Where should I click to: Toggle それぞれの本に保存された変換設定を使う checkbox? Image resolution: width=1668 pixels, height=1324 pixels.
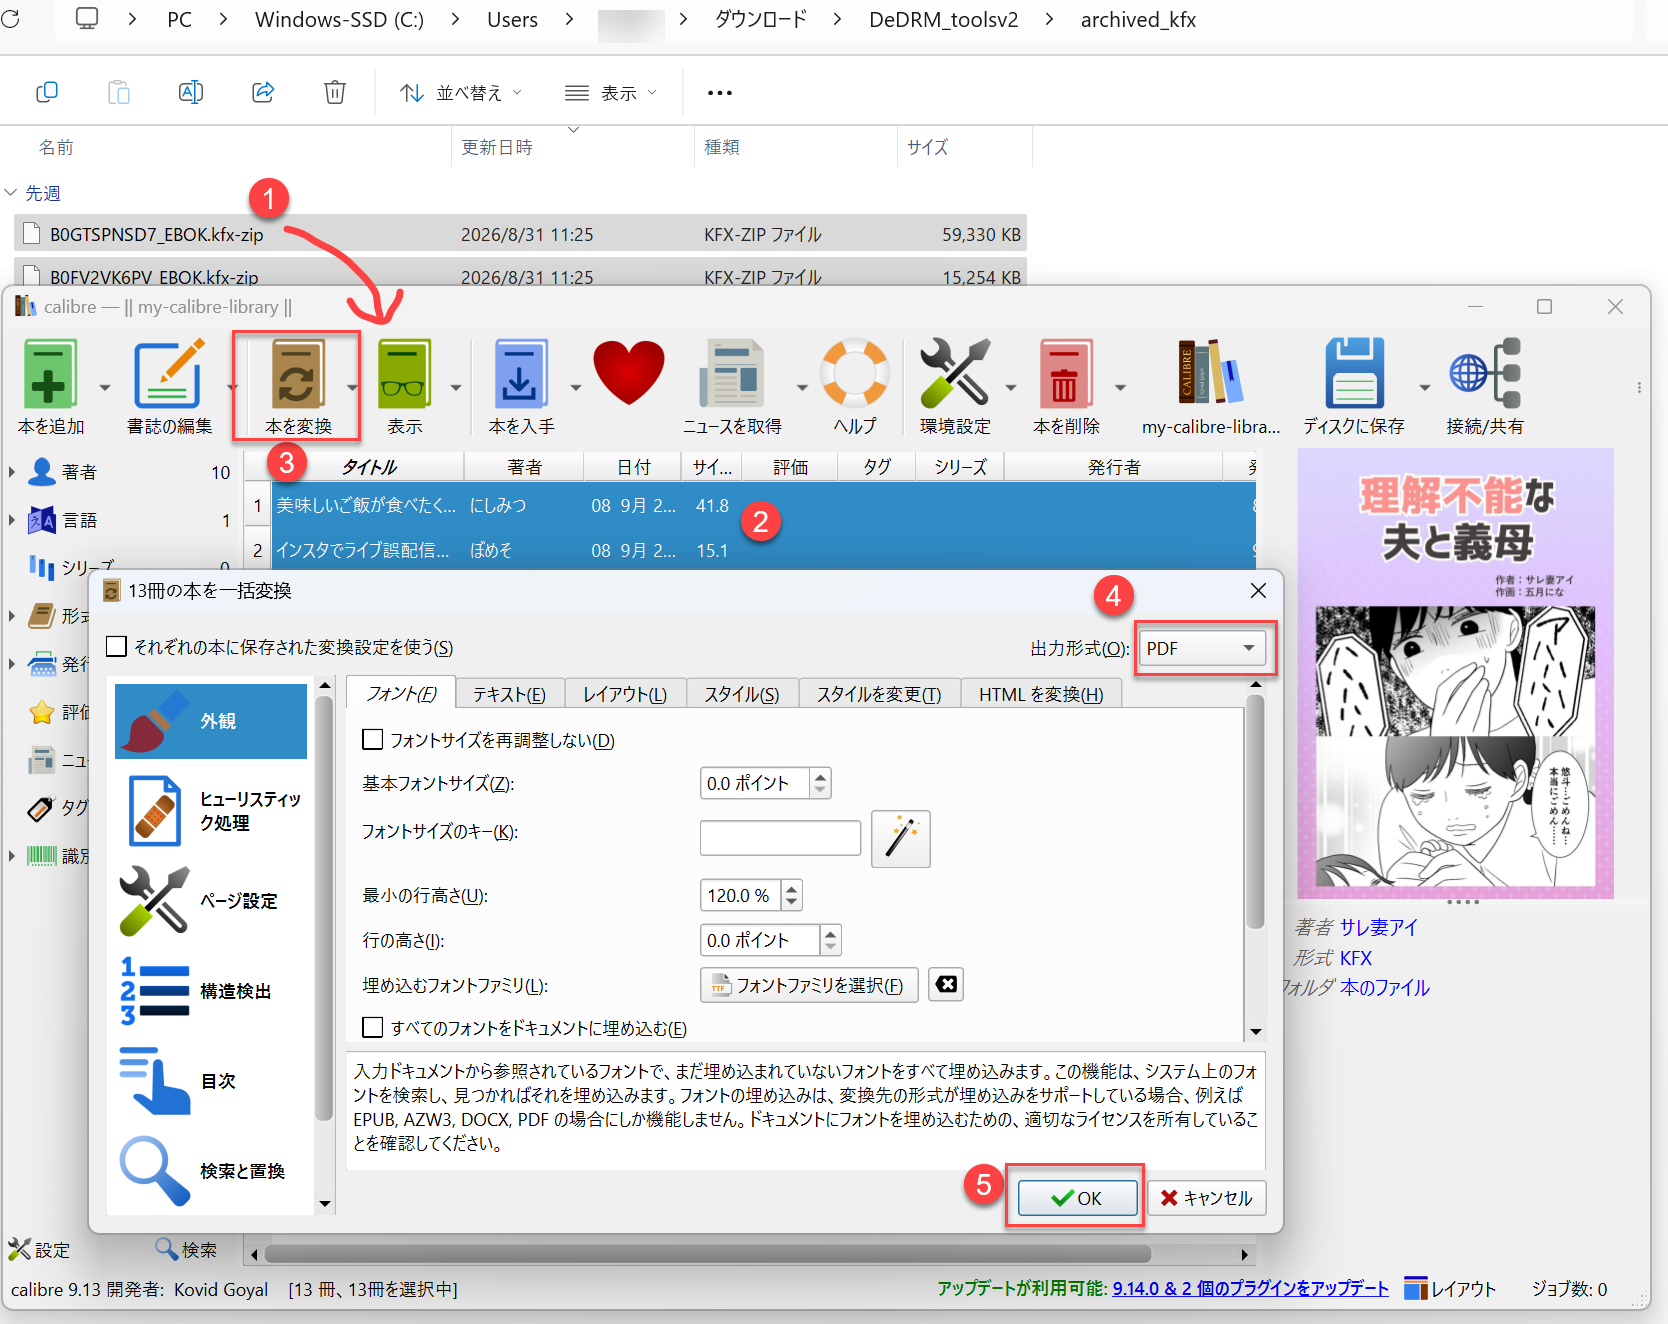(x=117, y=647)
